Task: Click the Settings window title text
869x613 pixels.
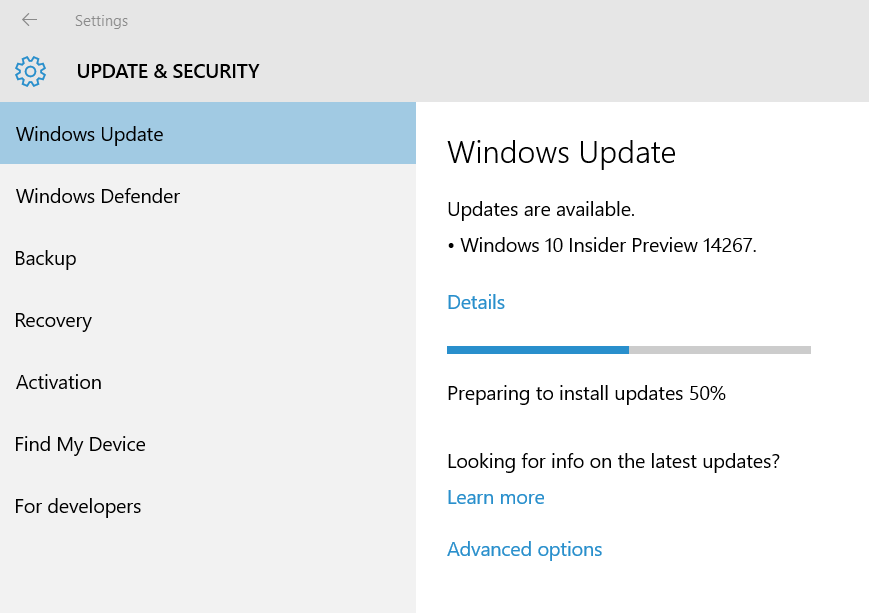Action: click(101, 20)
